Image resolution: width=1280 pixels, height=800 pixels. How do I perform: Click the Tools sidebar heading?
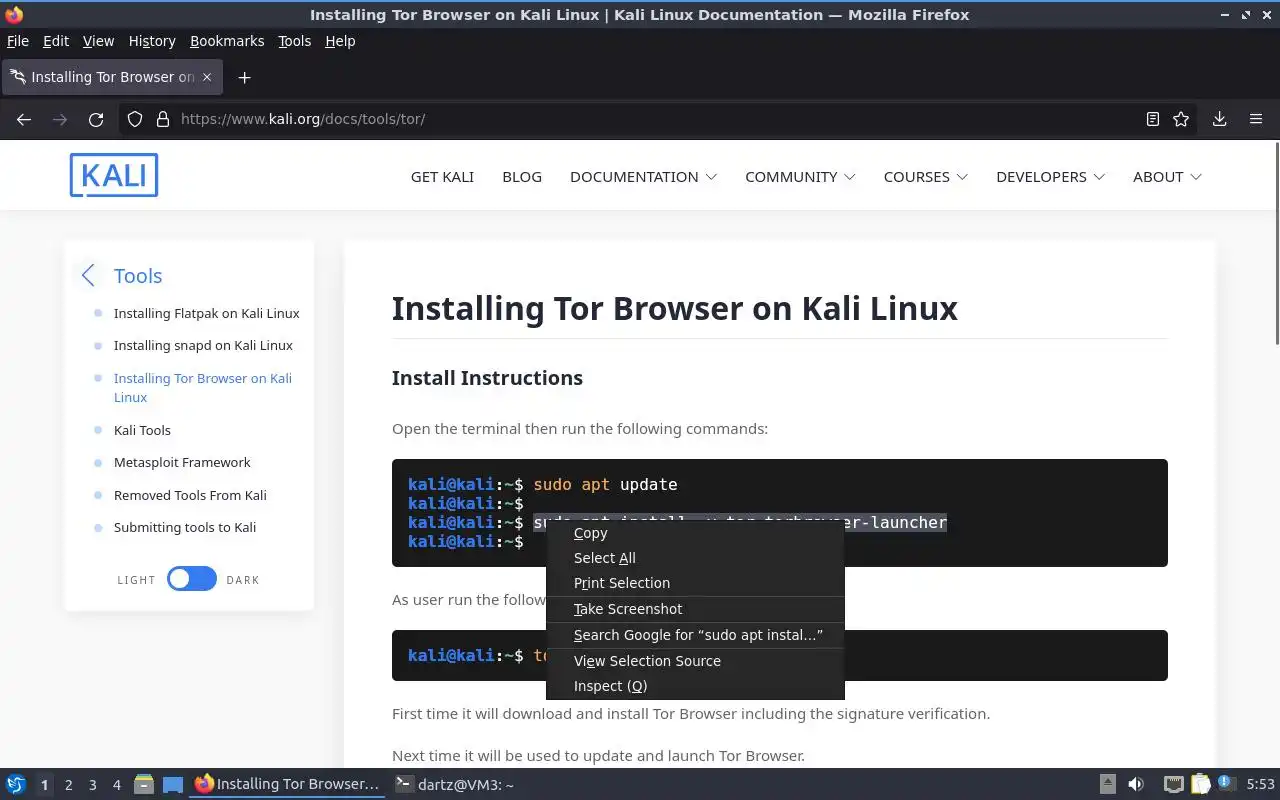(138, 276)
